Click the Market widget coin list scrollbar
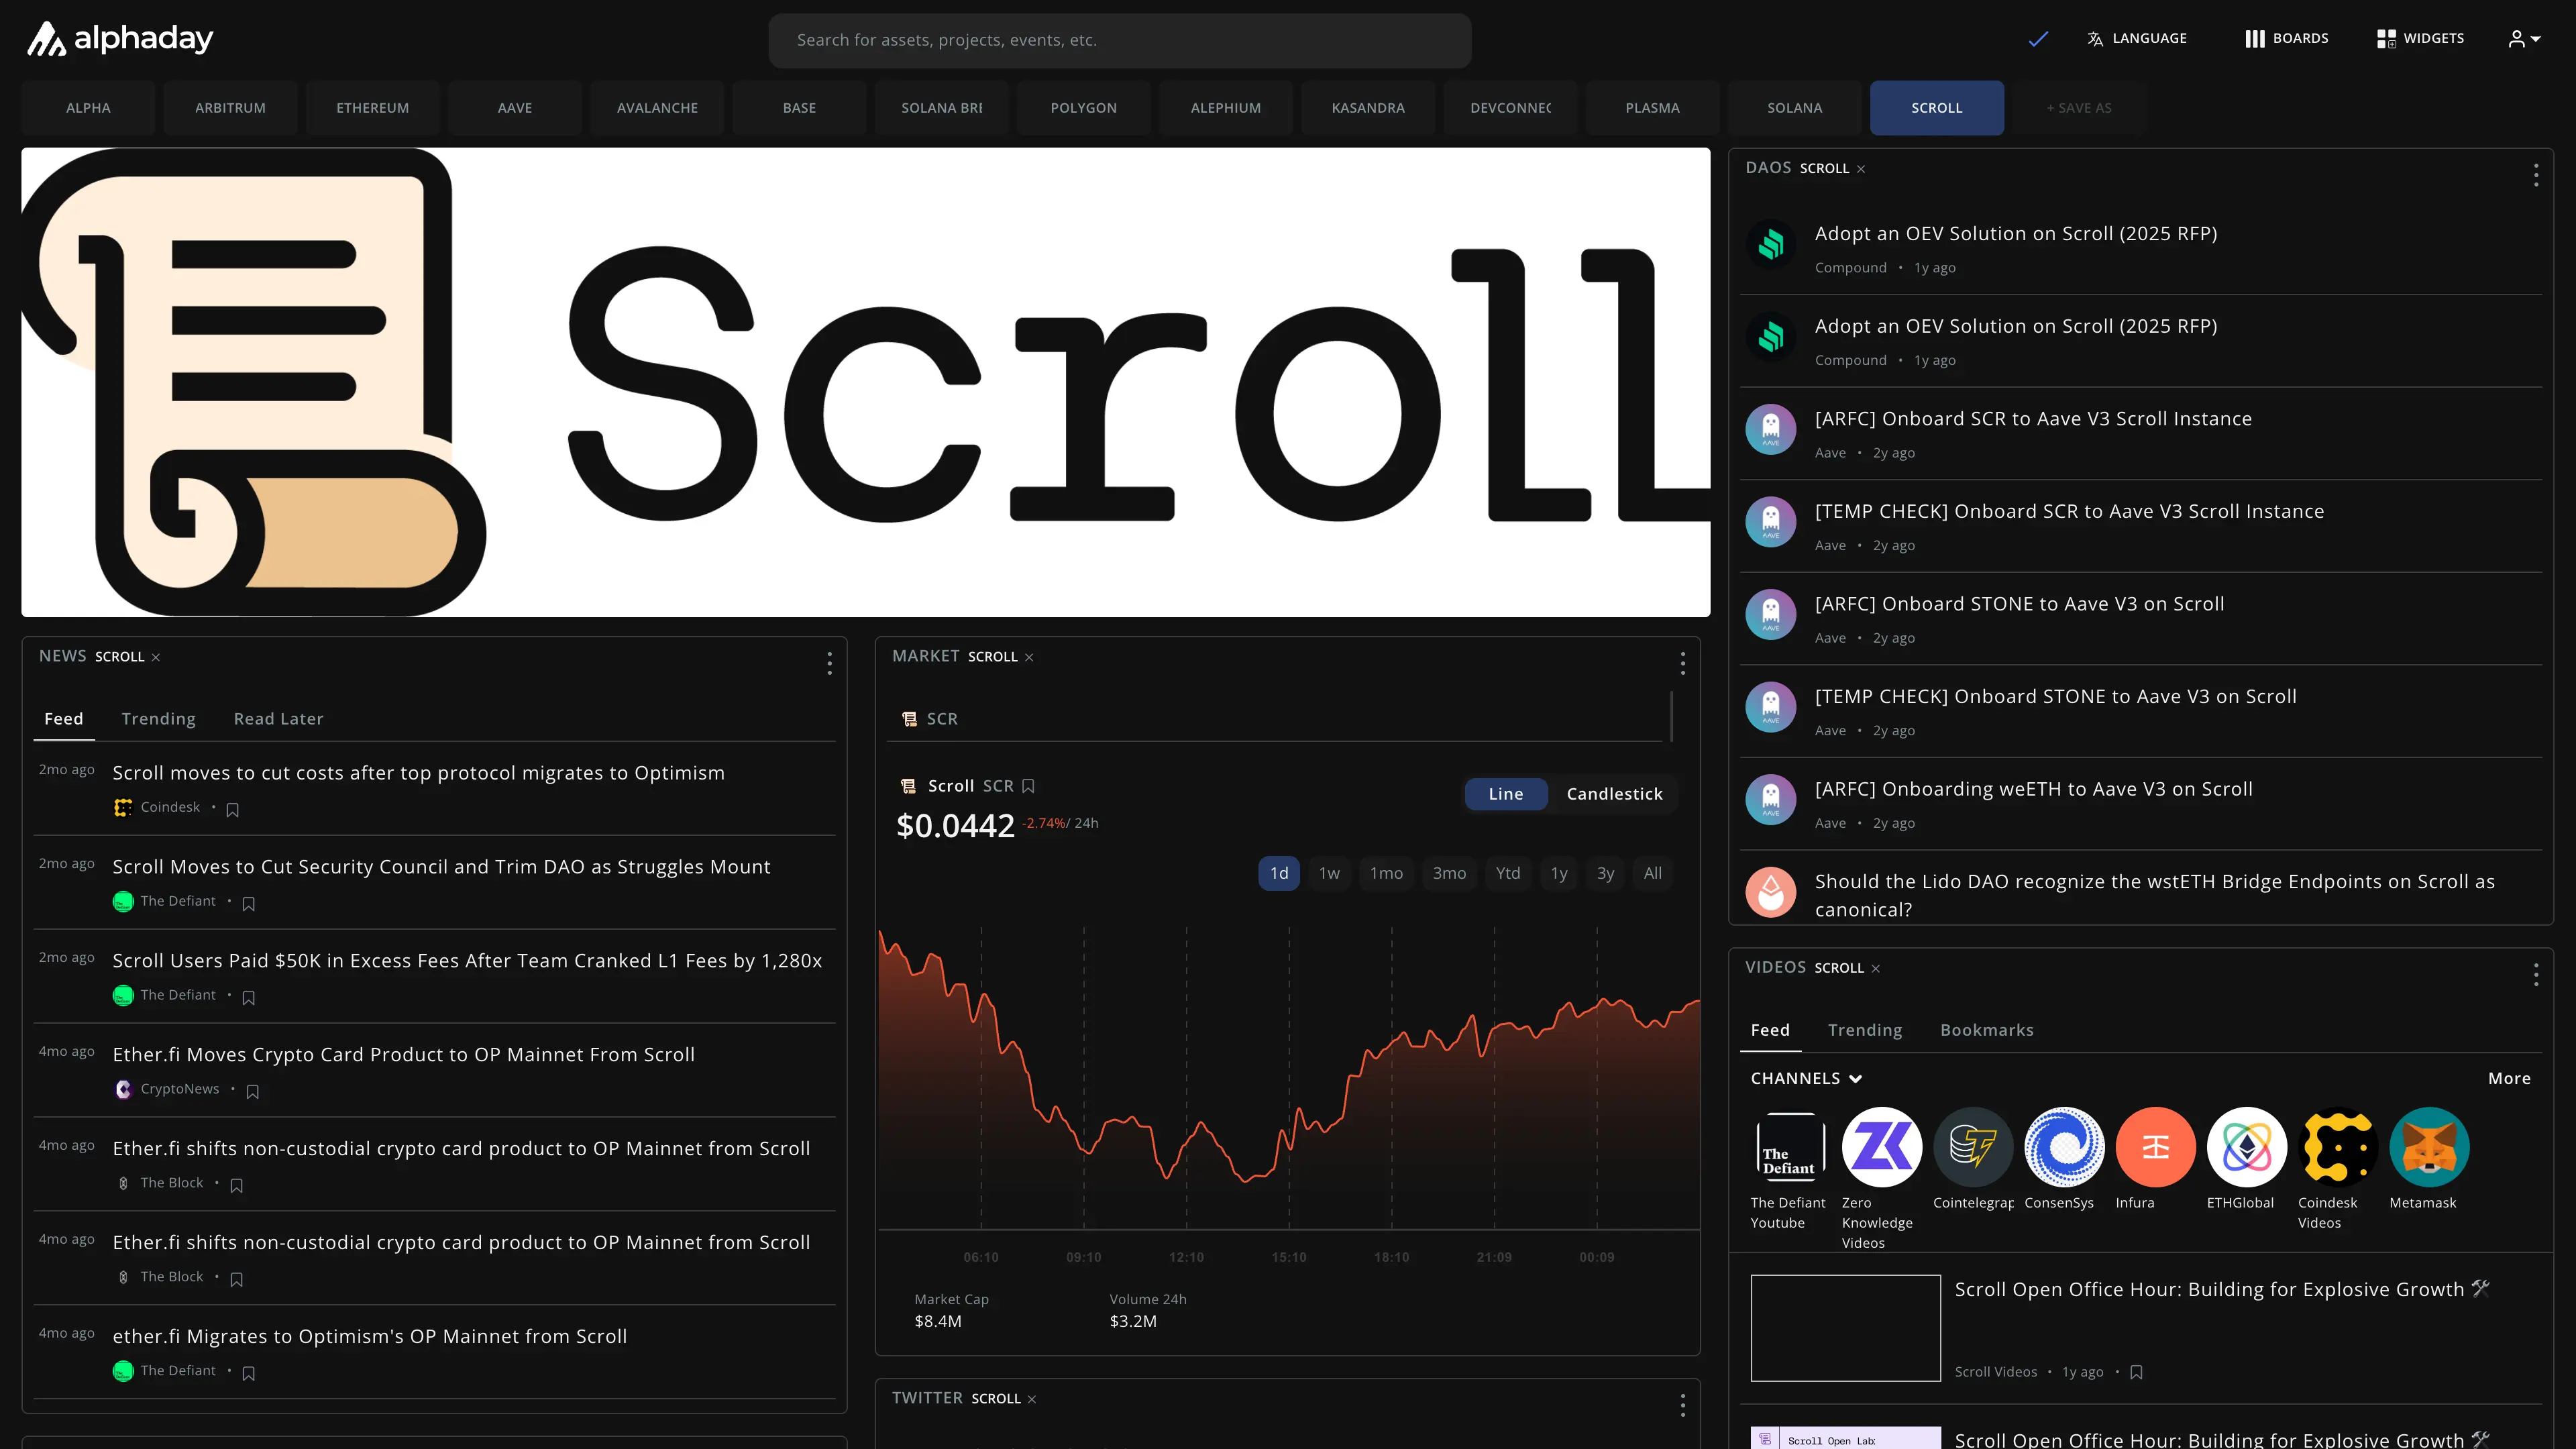Viewport: 2576px width, 1449px height. 1671,716
